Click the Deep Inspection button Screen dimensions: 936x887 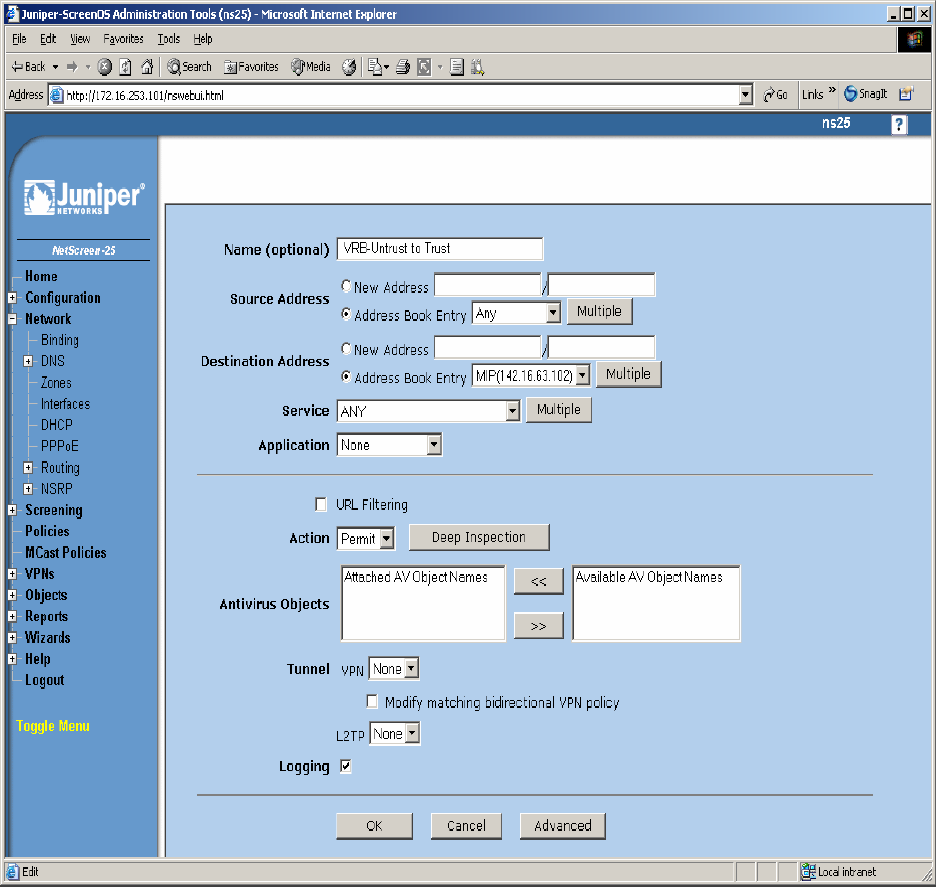tap(479, 537)
